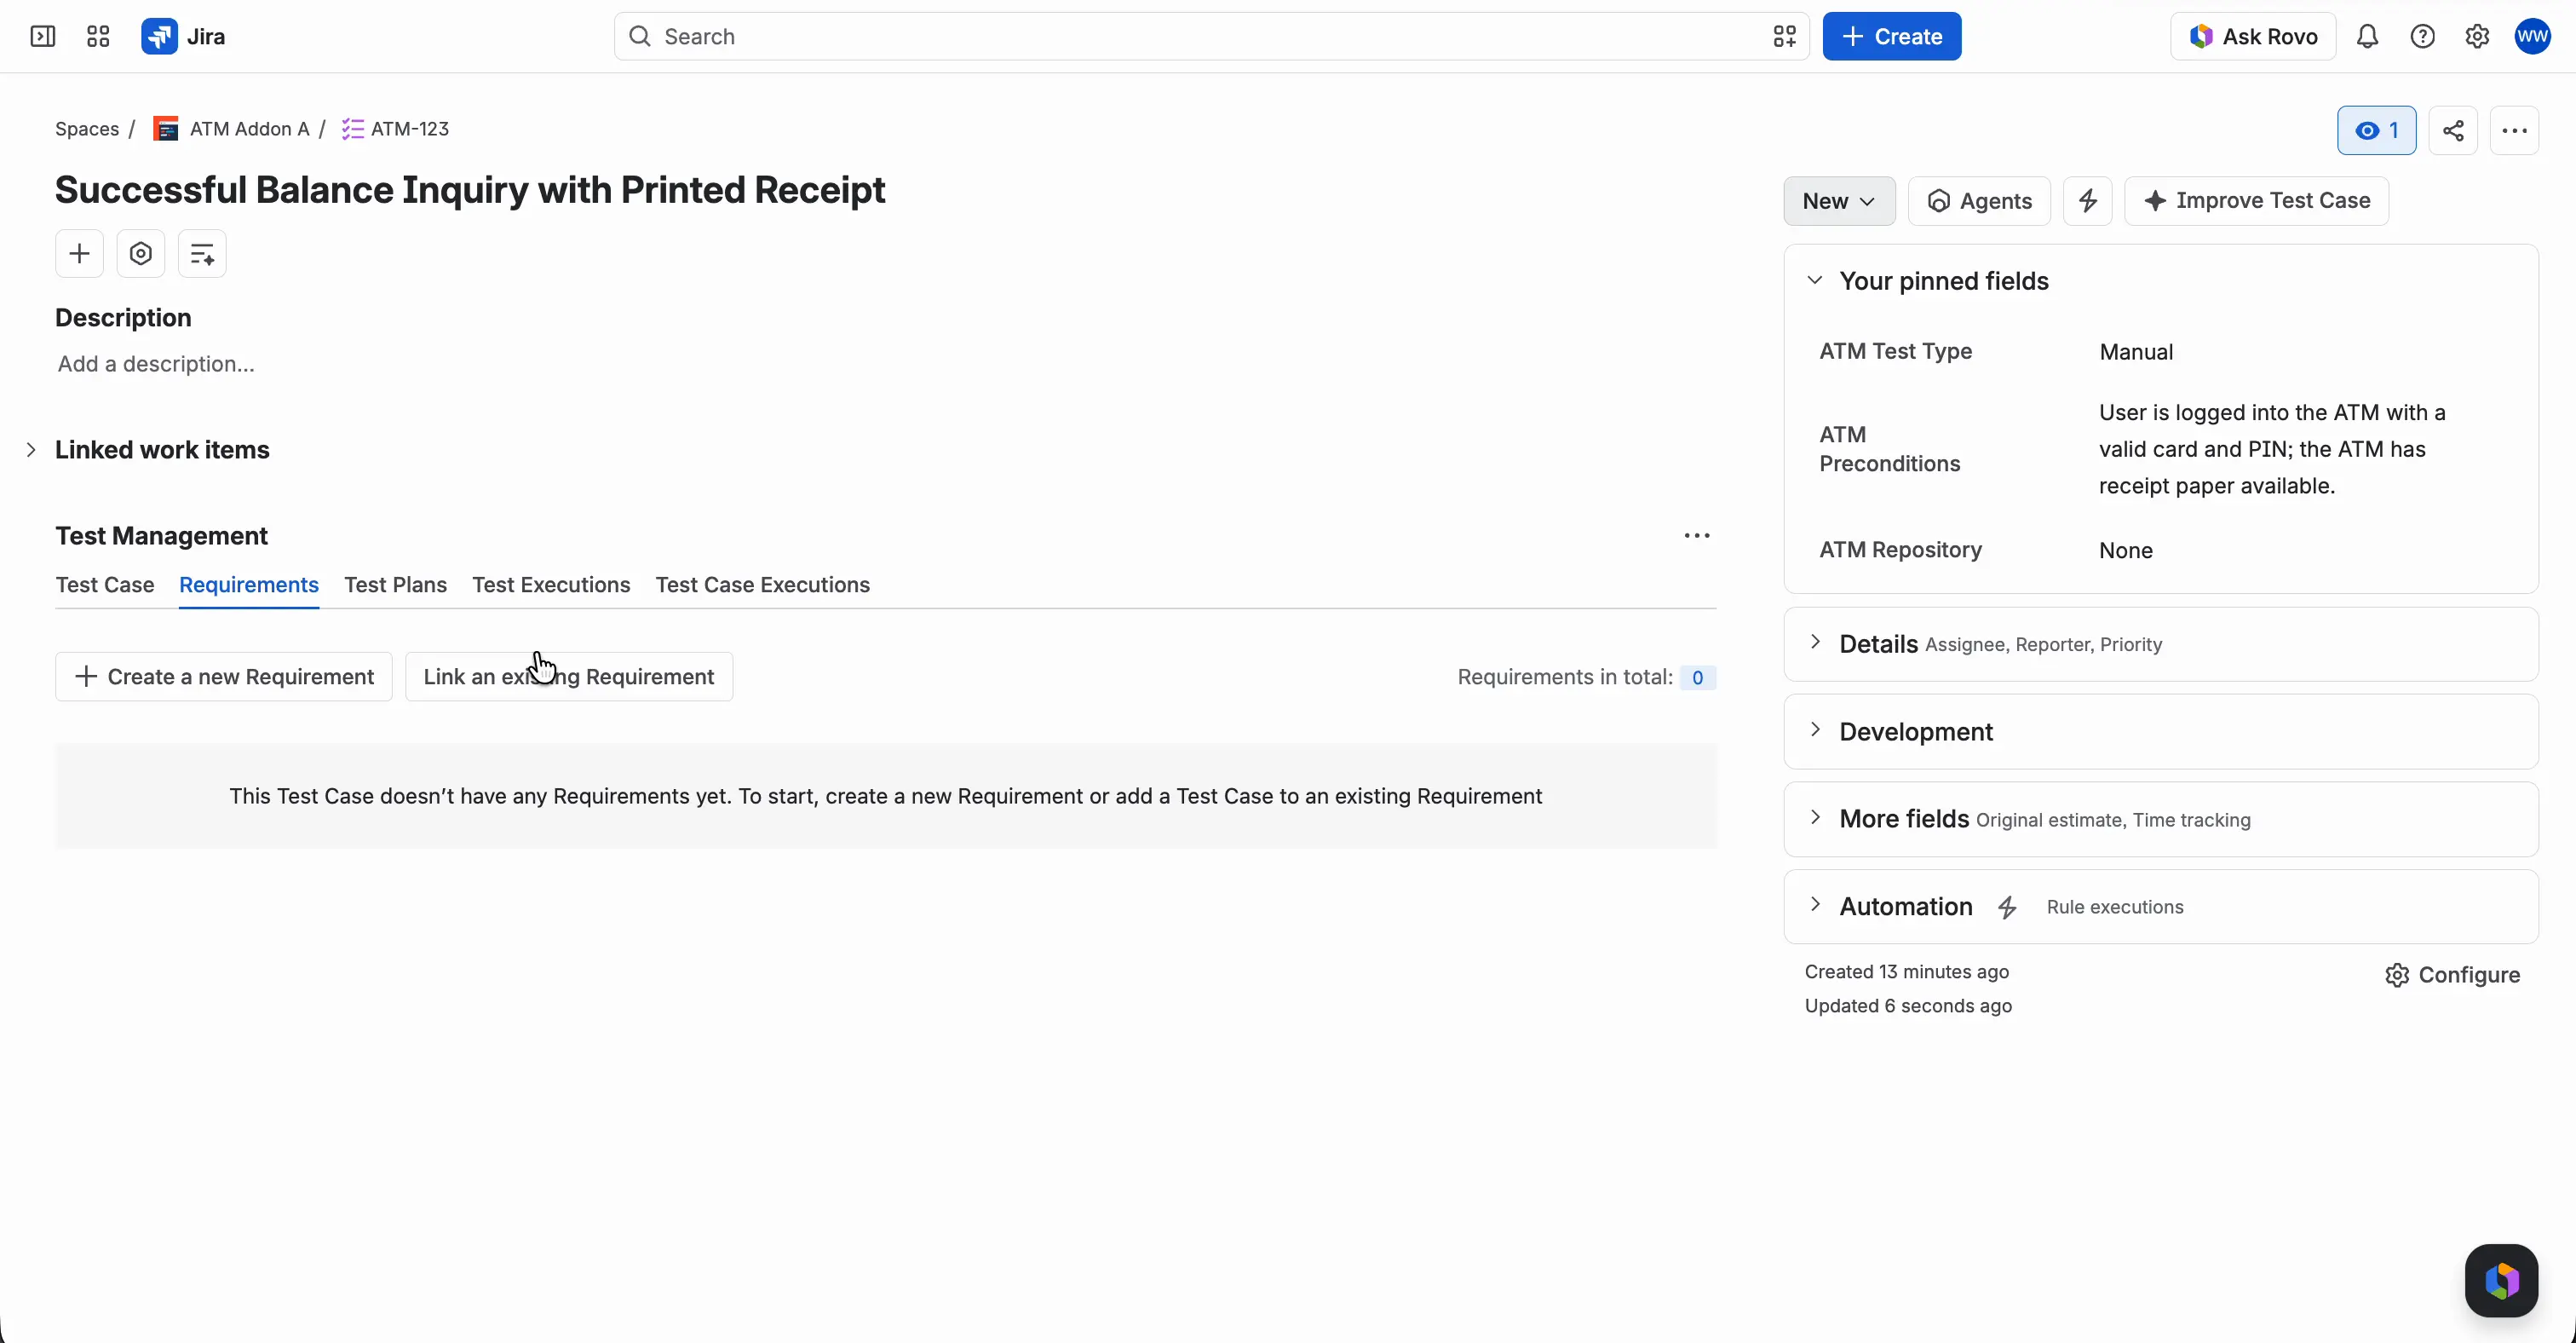Click Add a description field
2576x1343 pixels.
pyautogui.click(x=156, y=364)
